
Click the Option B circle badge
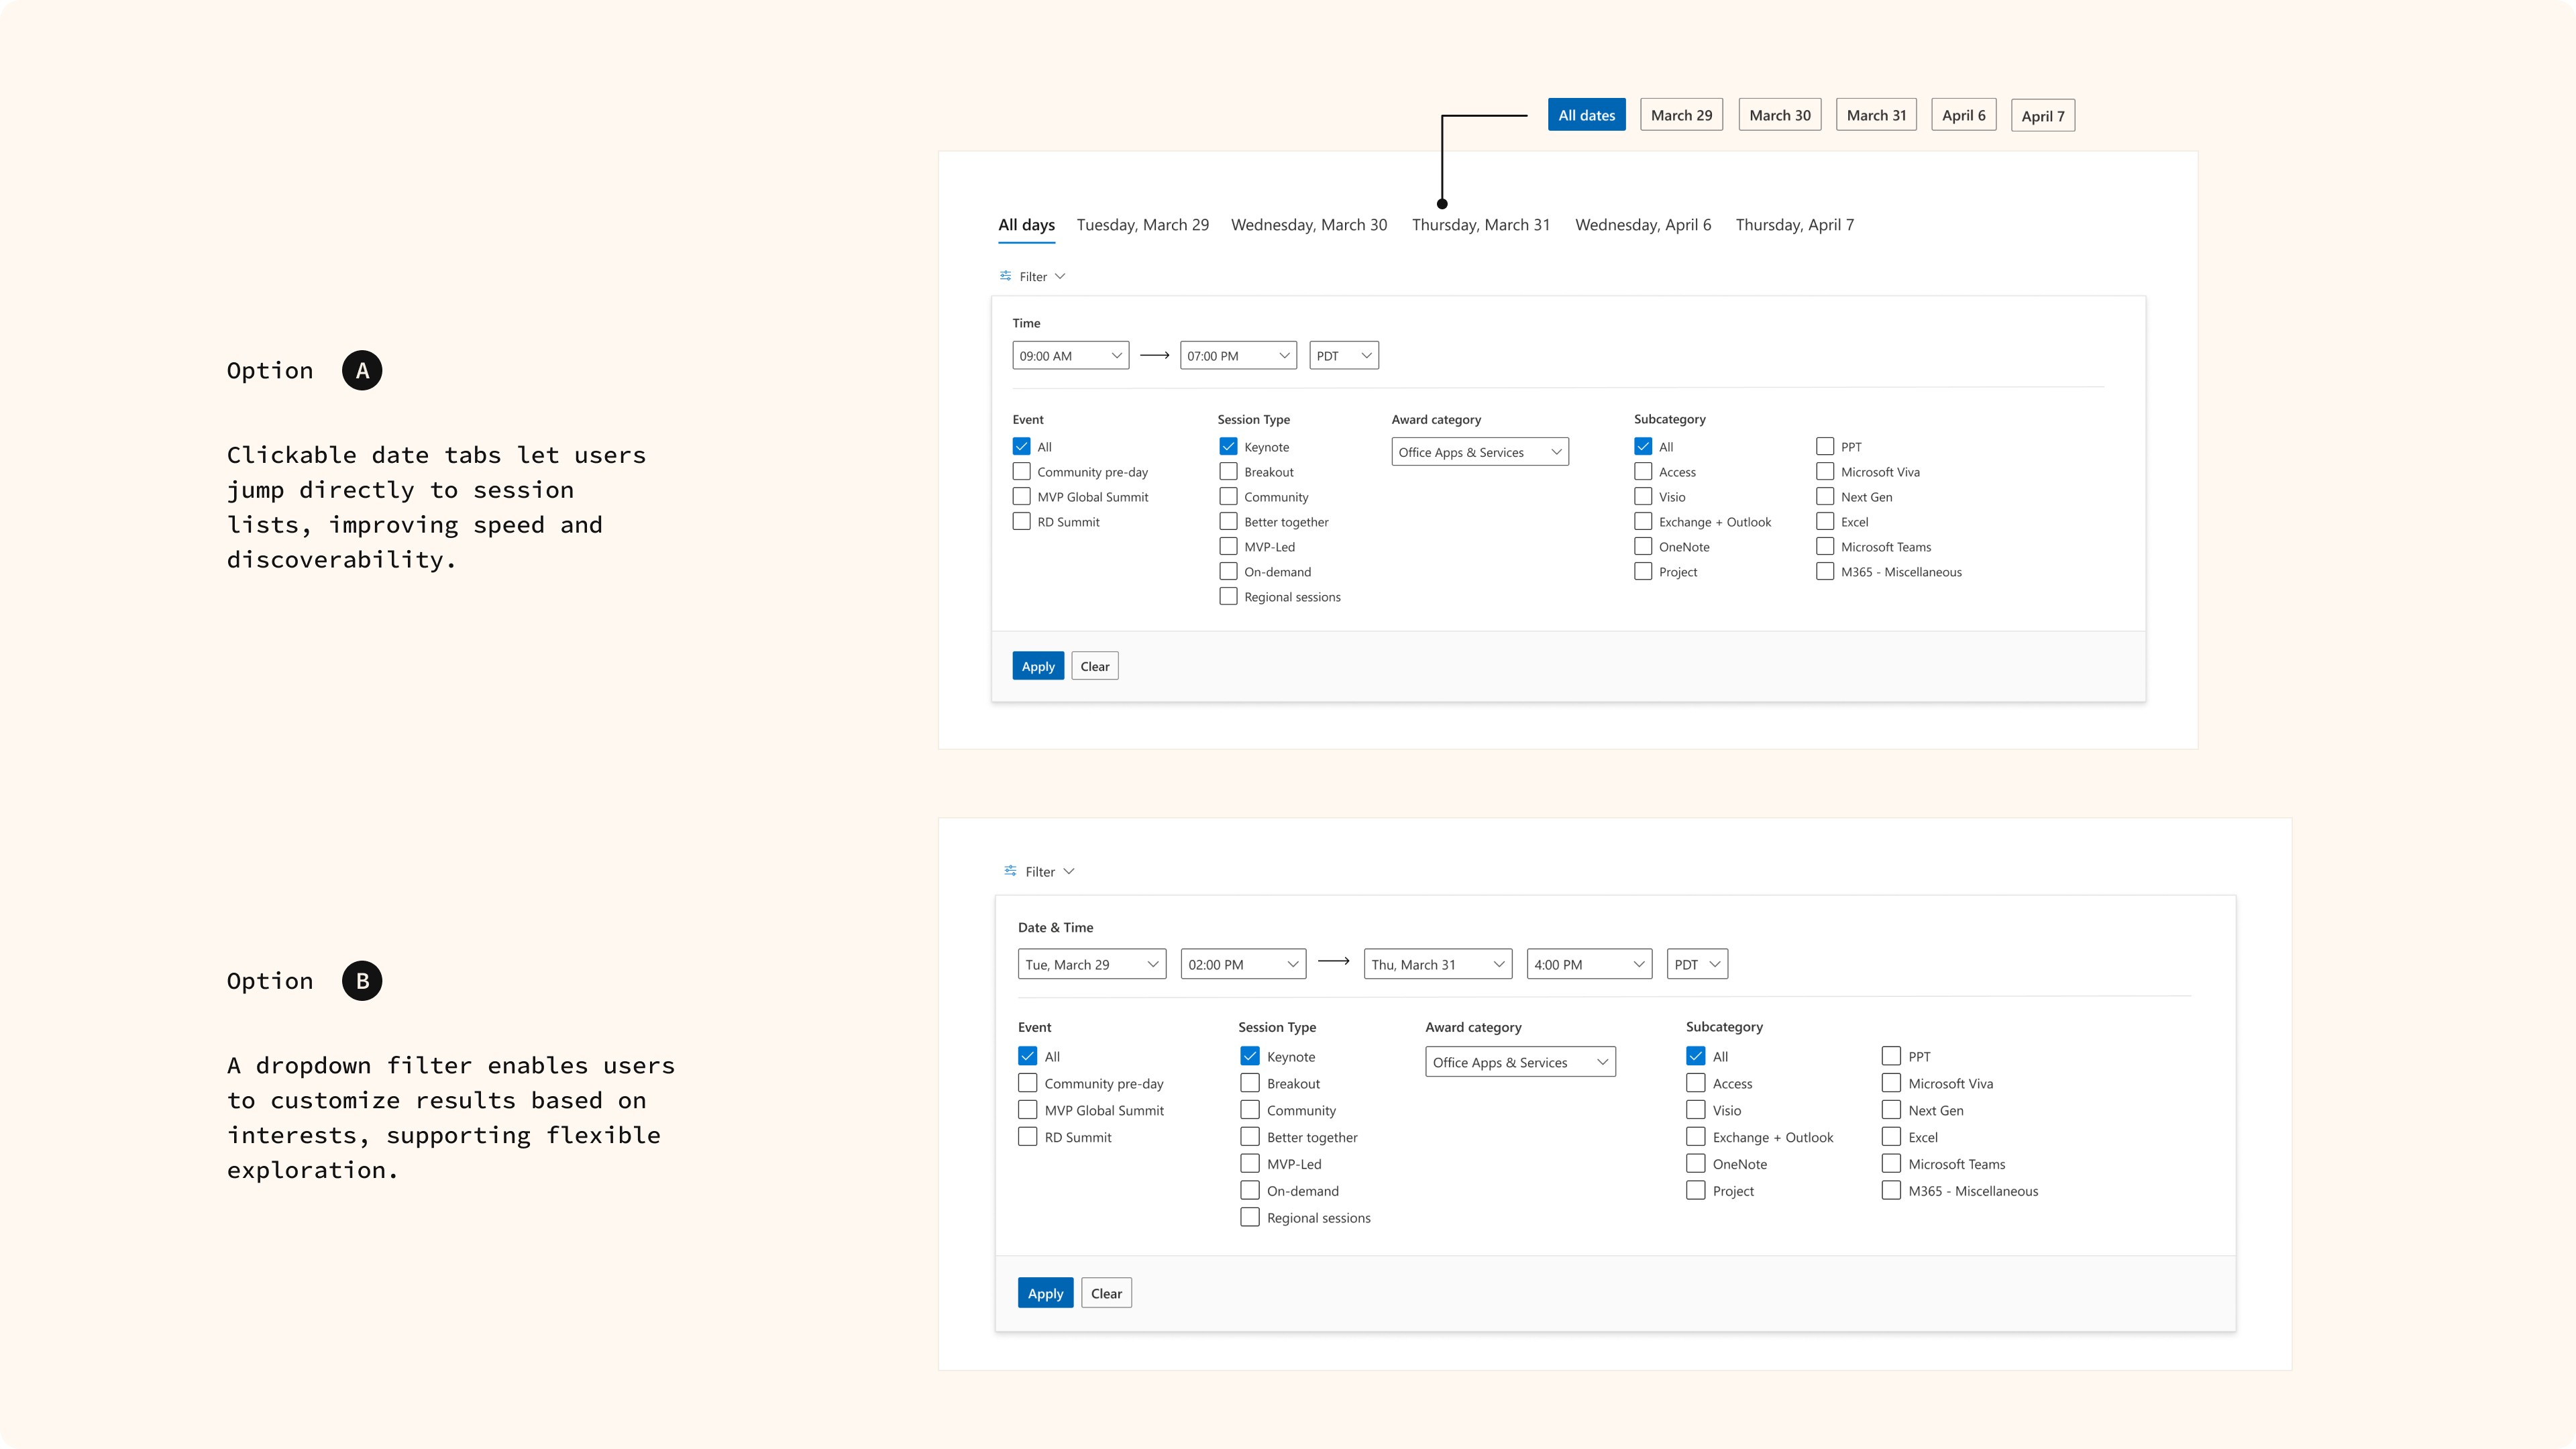[x=362, y=981]
